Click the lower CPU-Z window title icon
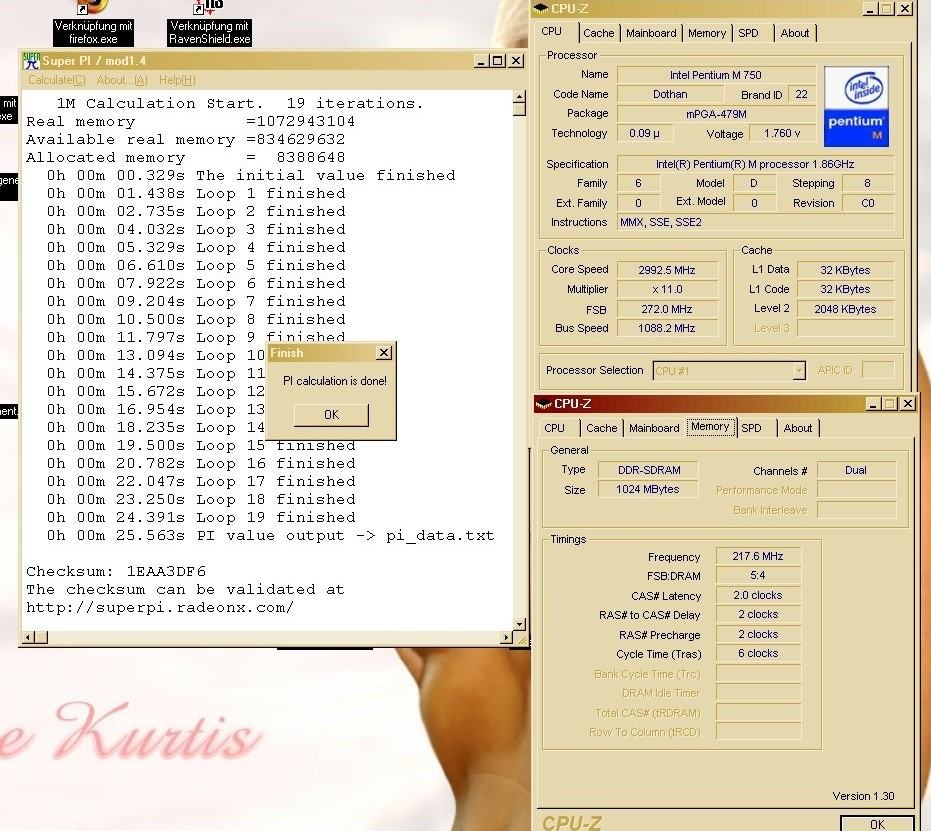The height and width of the screenshot is (831, 931). coord(543,404)
